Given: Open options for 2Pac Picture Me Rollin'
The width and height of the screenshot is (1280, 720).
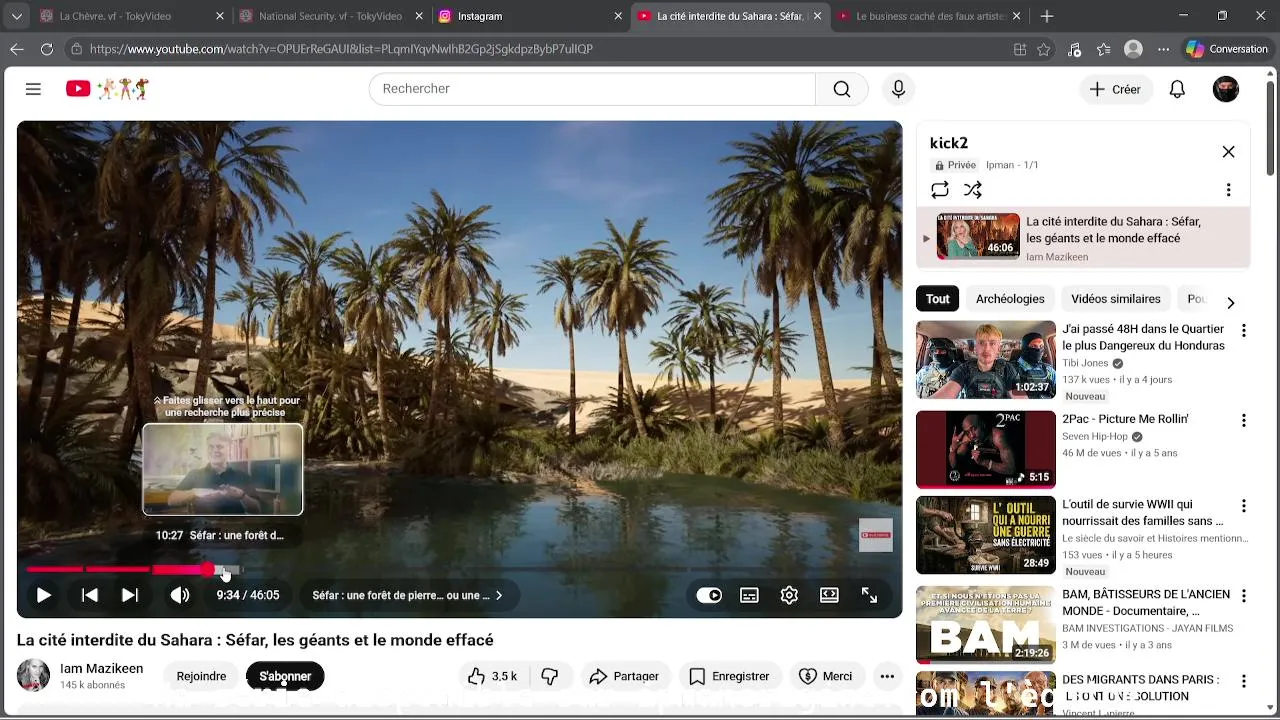Looking at the screenshot, I should pyautogui.click(x=1244, y=421).
